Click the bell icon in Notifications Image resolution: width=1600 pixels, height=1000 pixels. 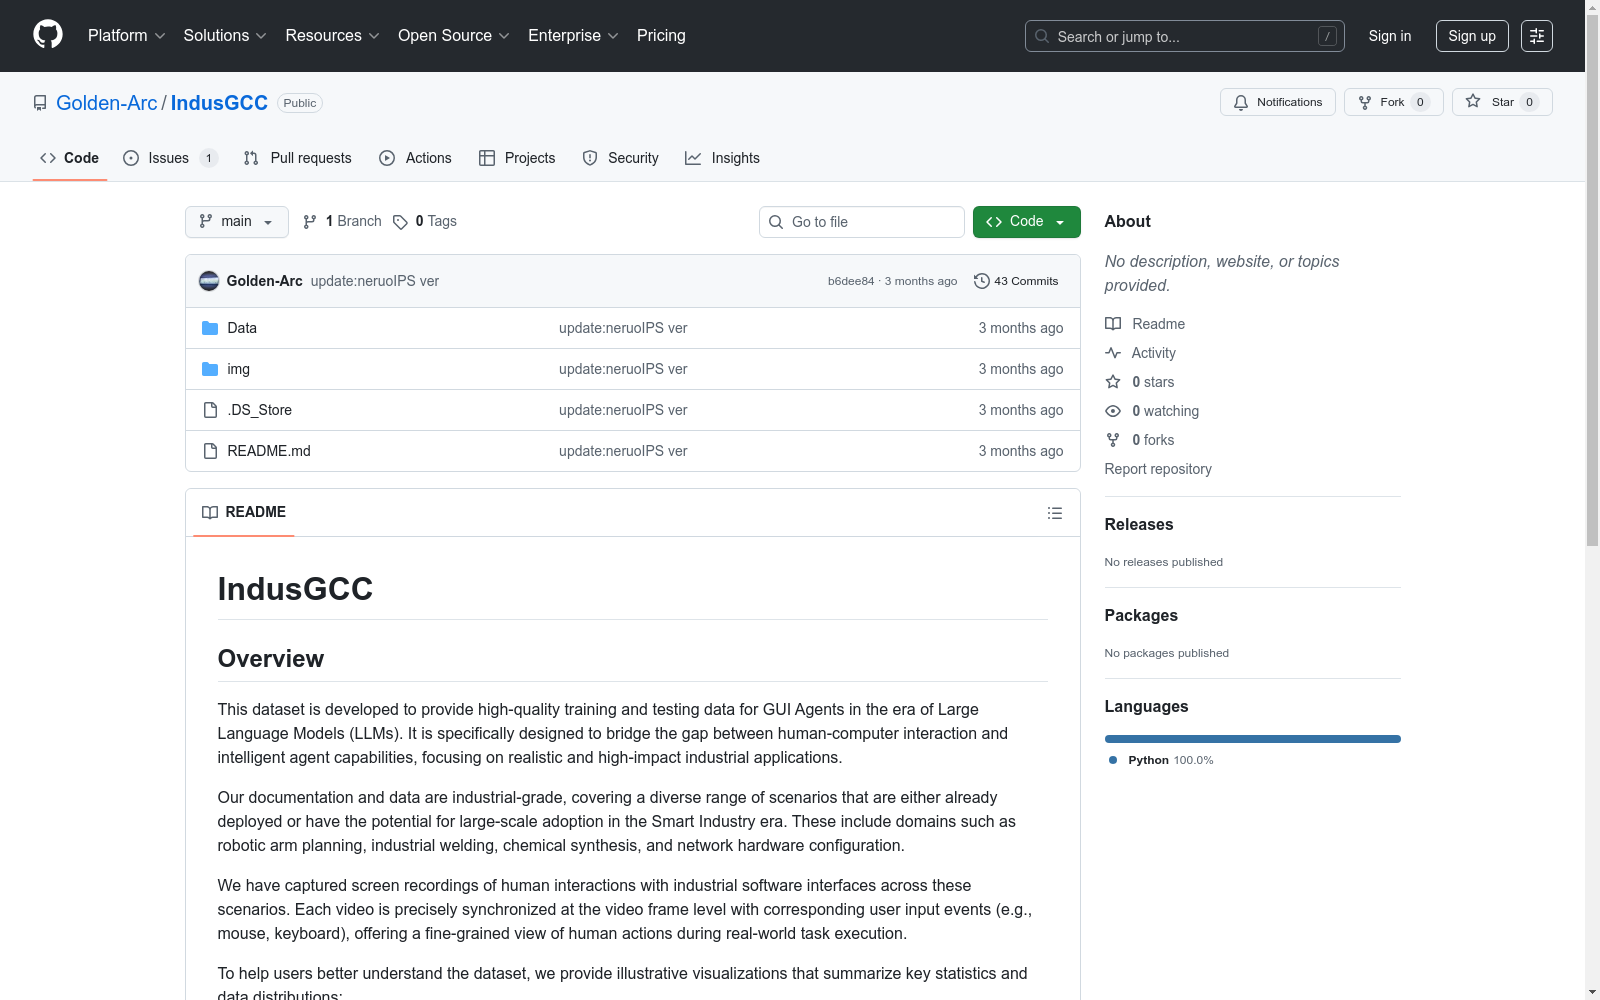click(1241, 102)
